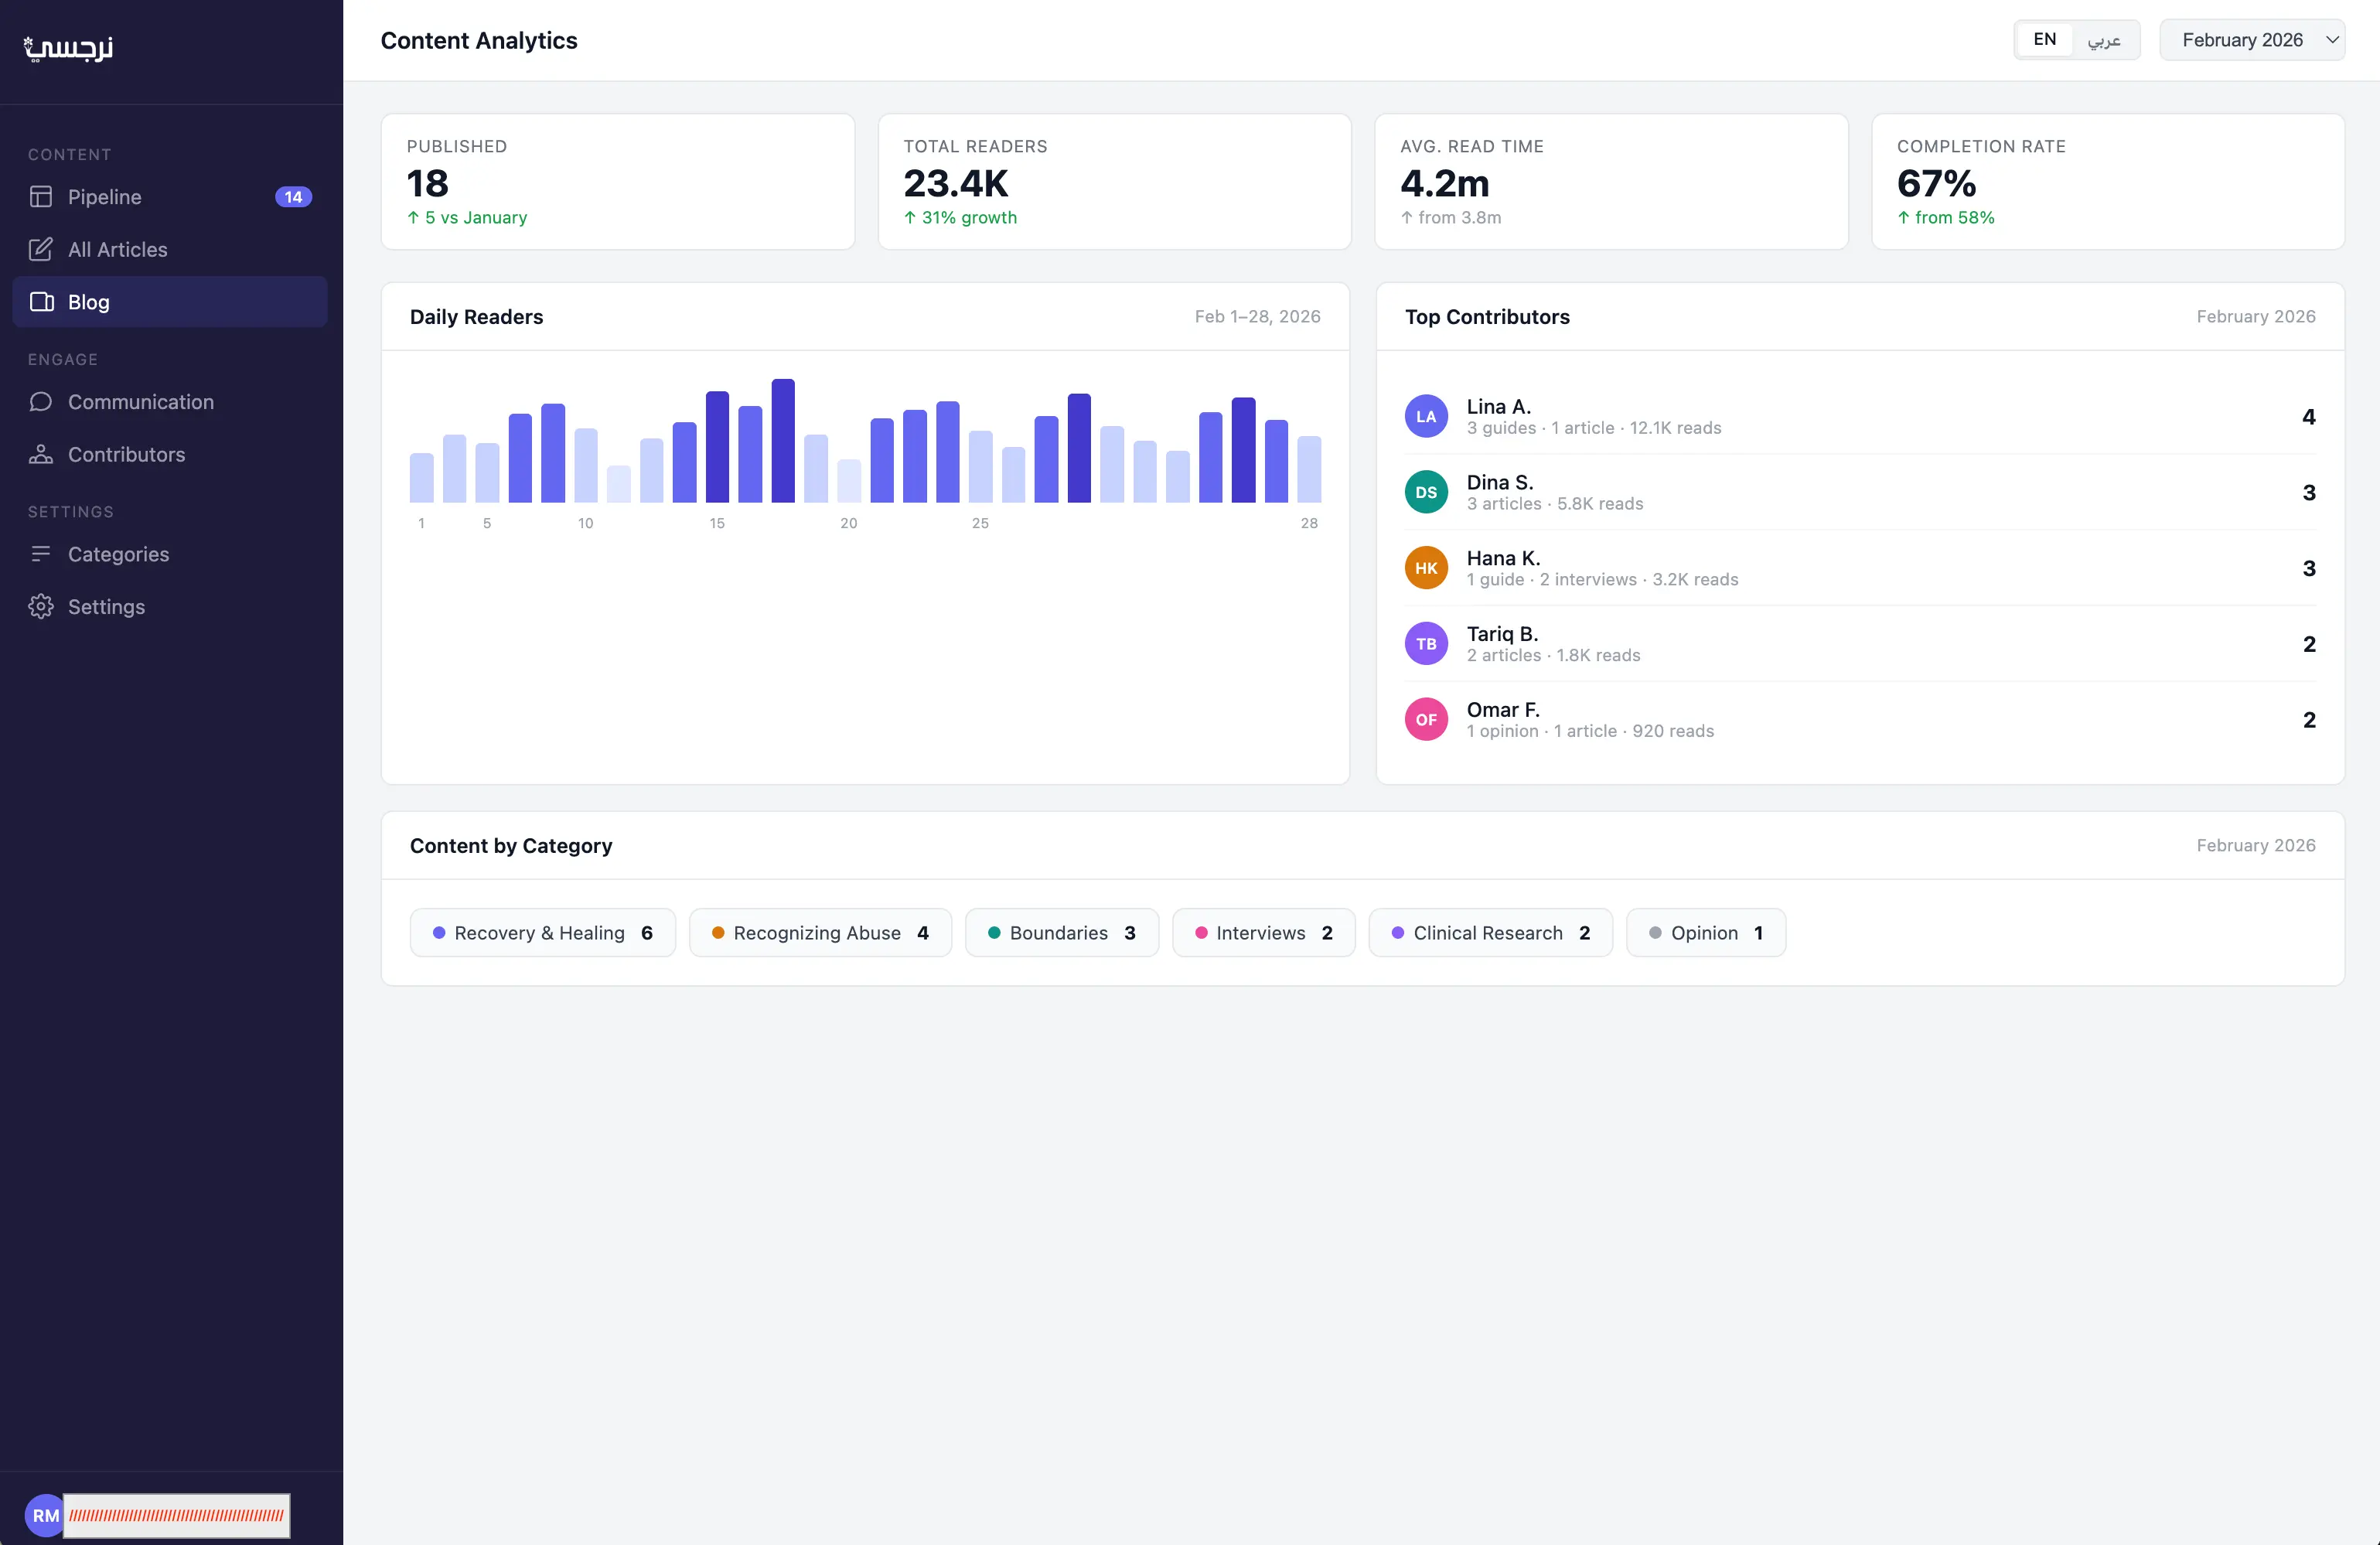
Task: Click contributor name Lina A.
Action: pos(1498,406)
